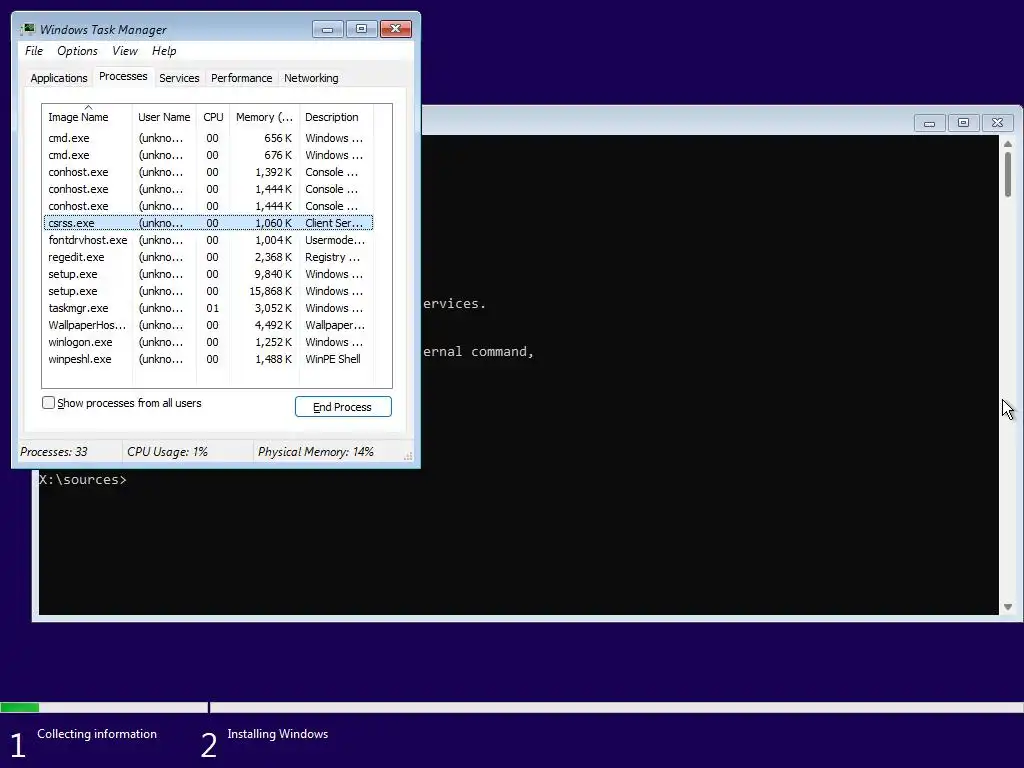1024x768 pixels.
Task: Select the regedit.exe process
Action: point(208,257)
